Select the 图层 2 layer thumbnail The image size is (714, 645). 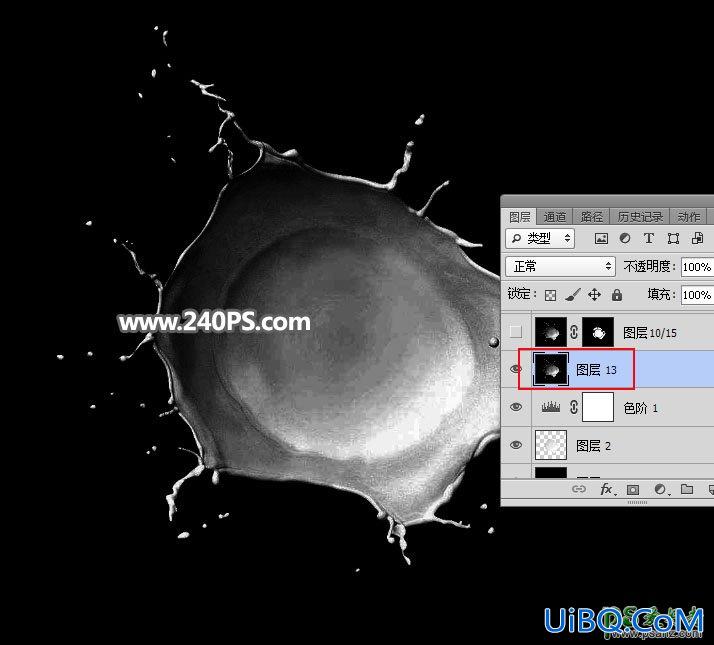coord(551,445)
